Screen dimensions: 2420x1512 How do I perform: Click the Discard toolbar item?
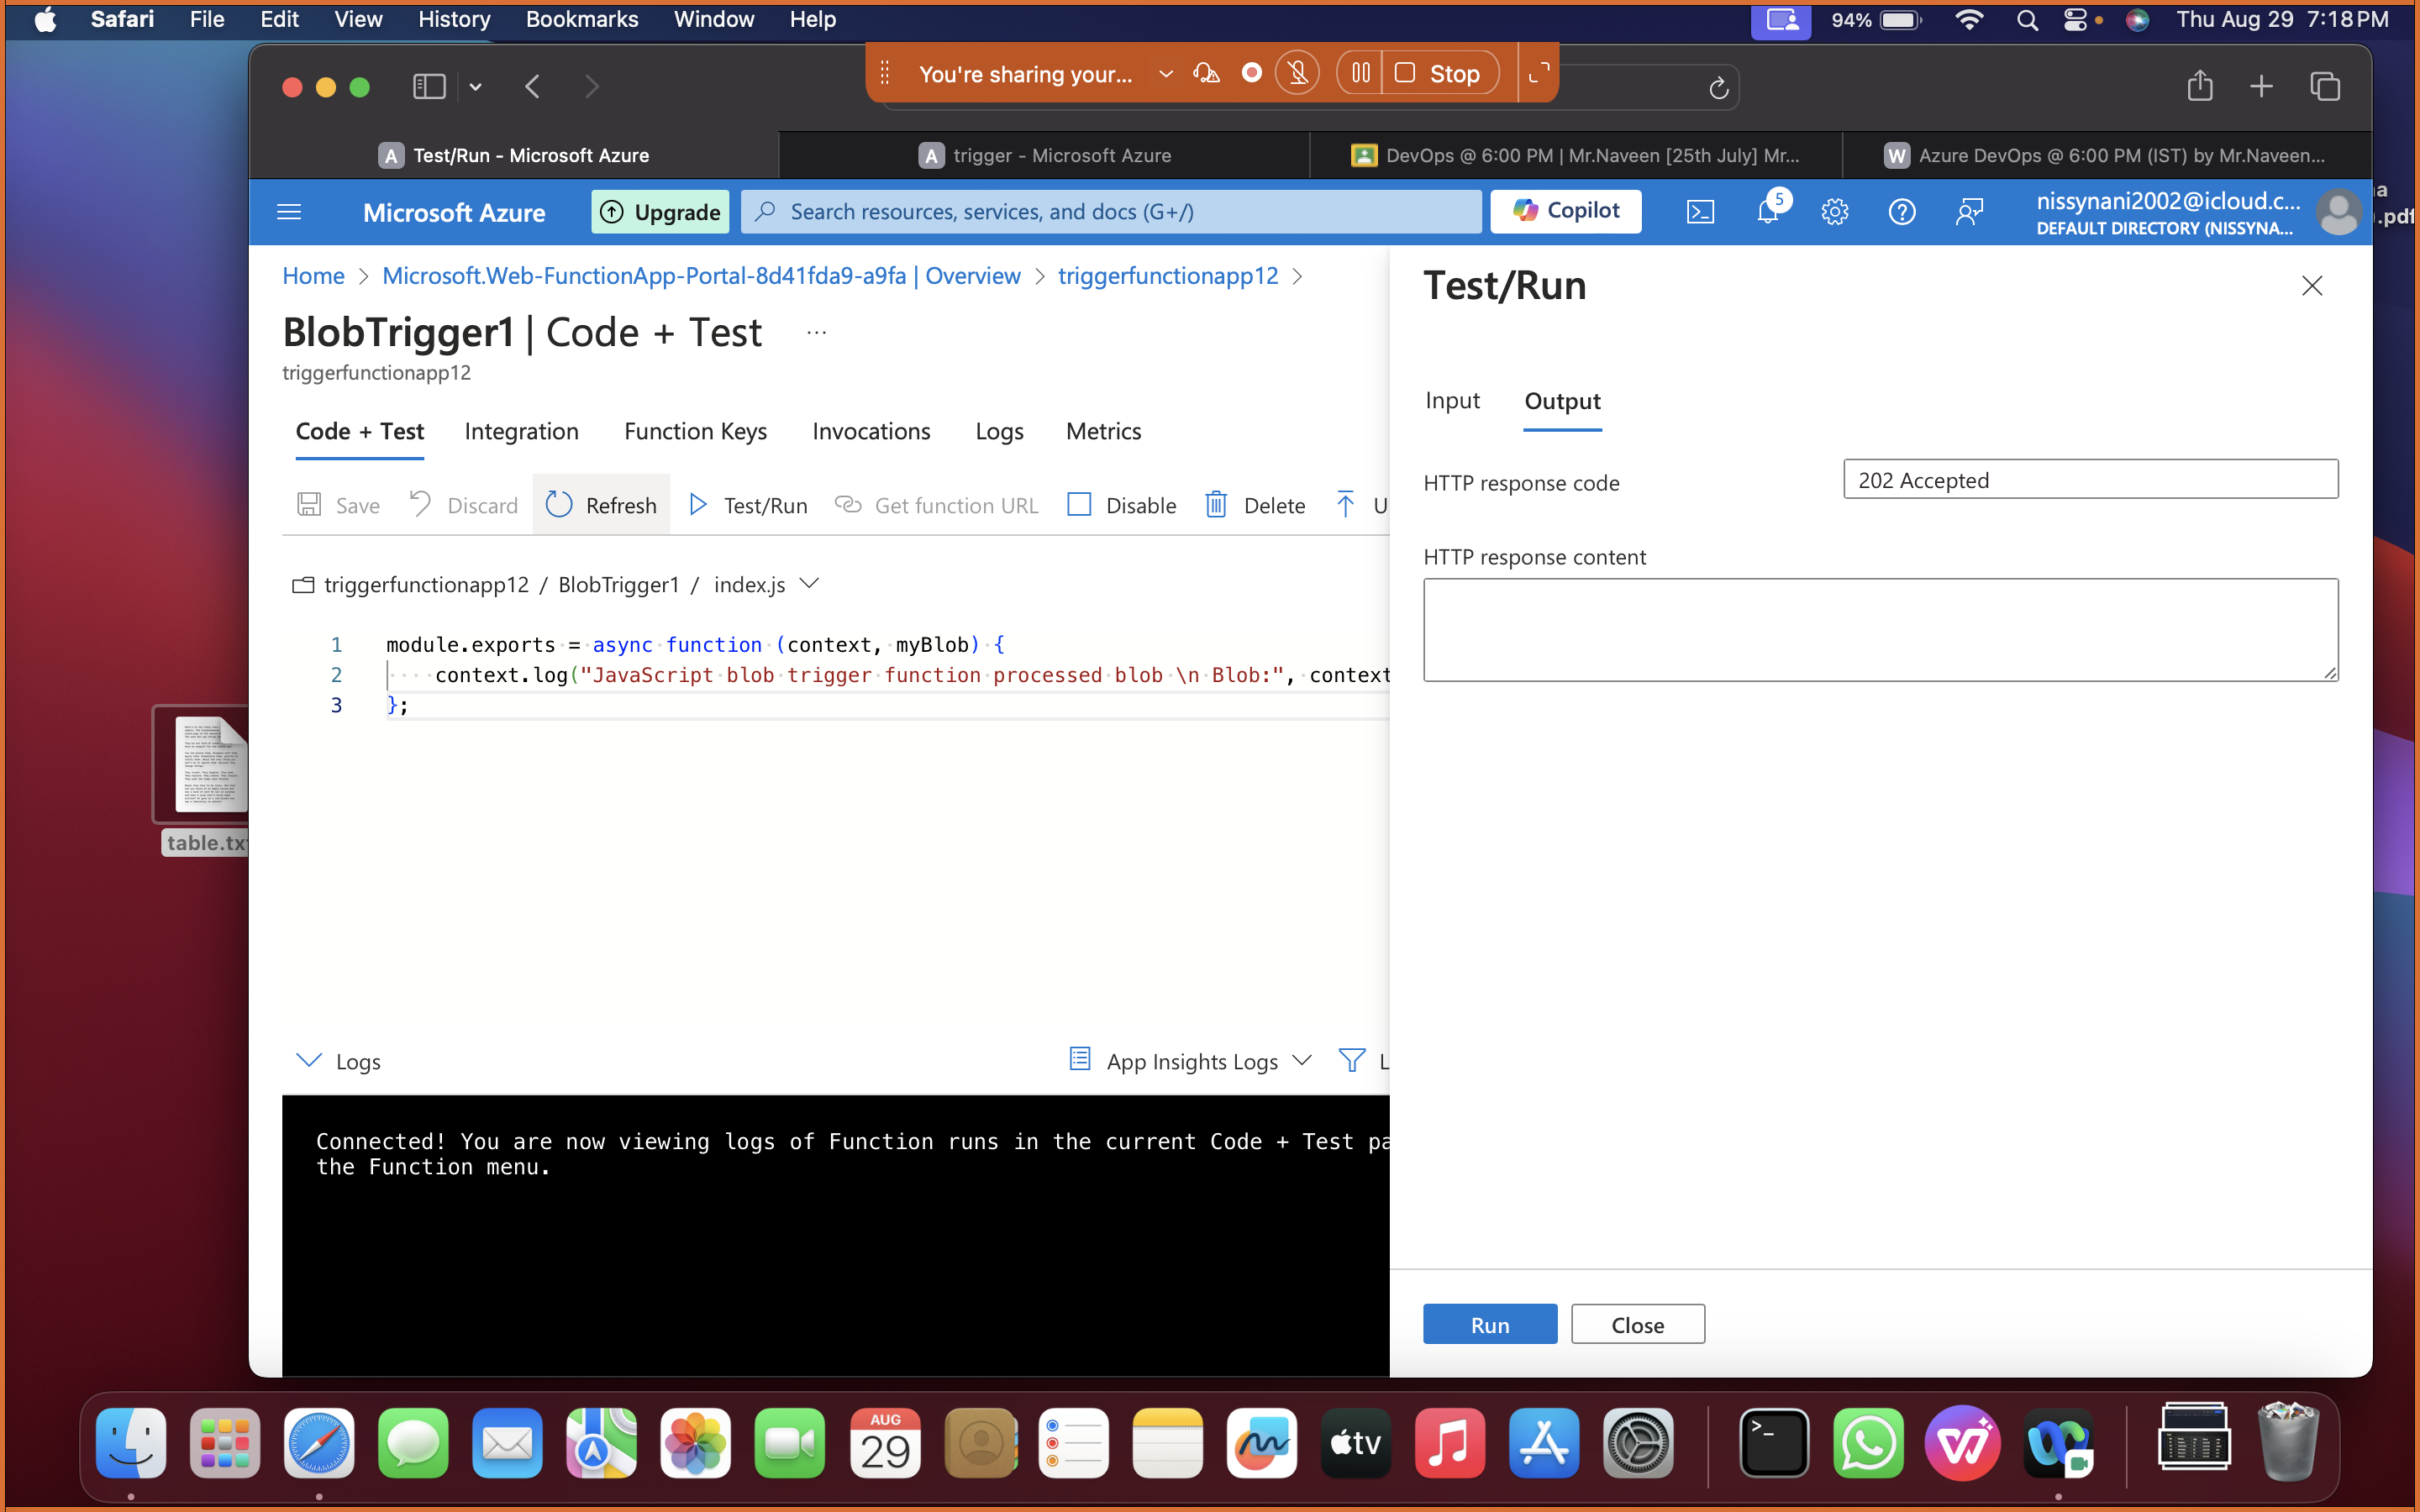464,505
